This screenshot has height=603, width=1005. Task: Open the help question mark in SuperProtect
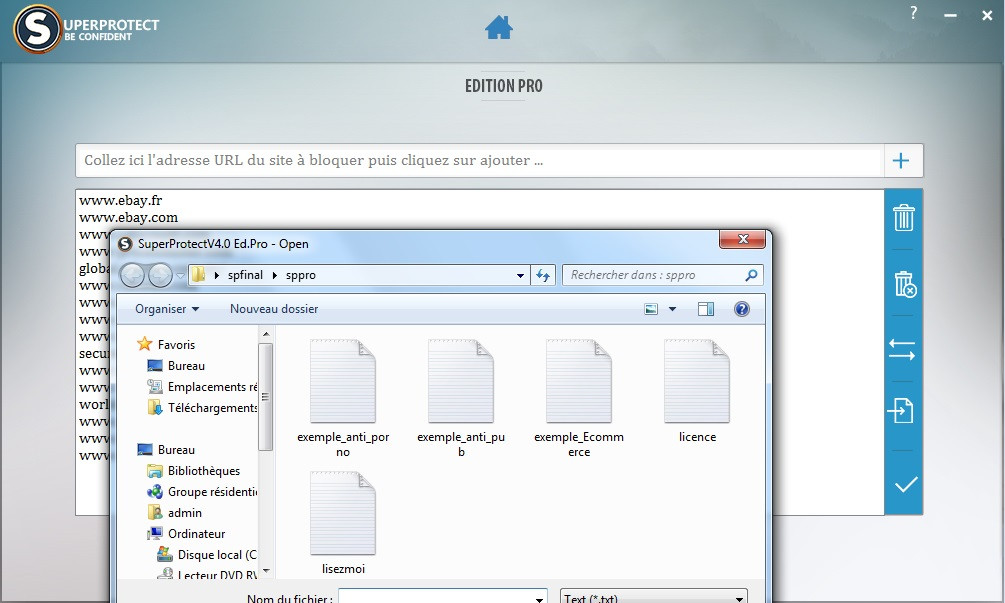[913, 13]
